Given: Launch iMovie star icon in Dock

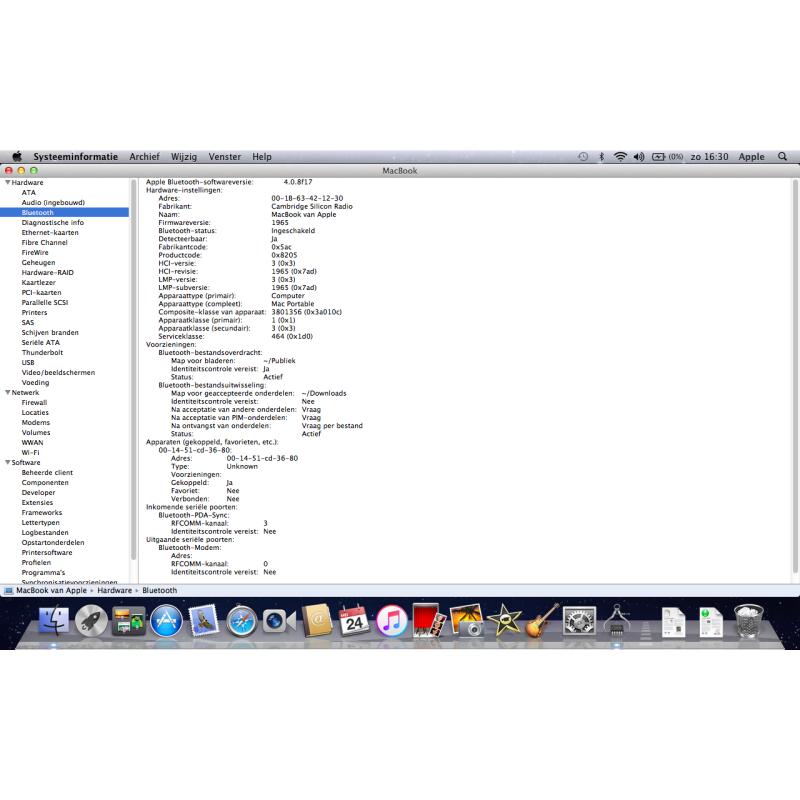Looking at the screenshot, I should pos(504,620).
